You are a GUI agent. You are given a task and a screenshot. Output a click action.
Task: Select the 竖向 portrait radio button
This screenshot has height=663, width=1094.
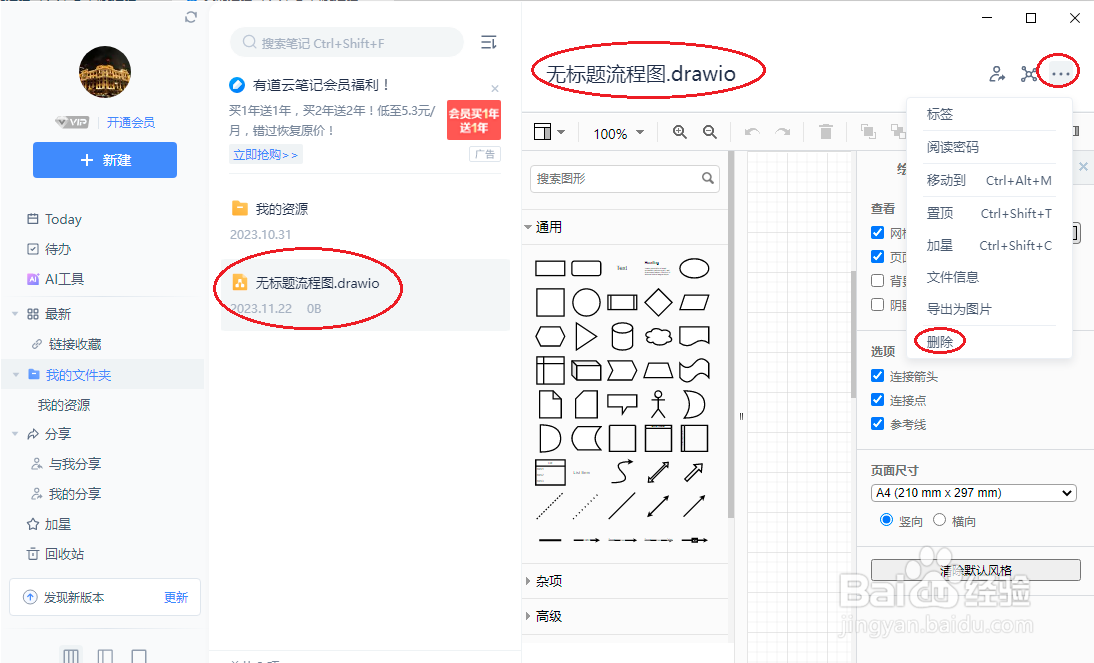[x=886, y=519]
